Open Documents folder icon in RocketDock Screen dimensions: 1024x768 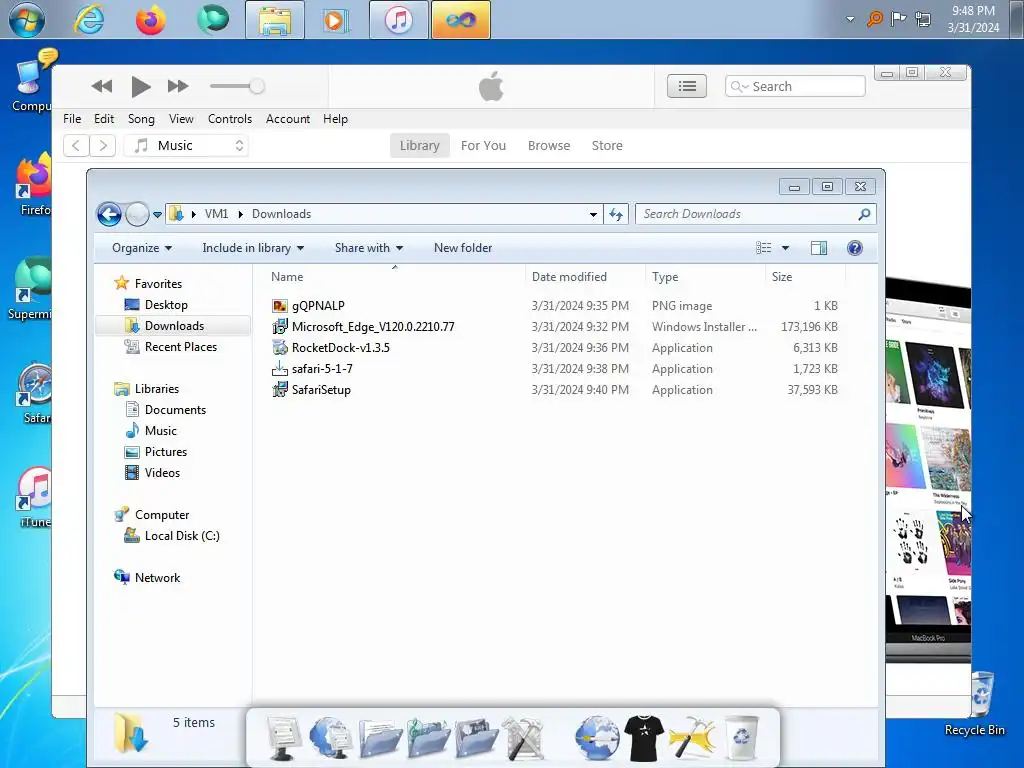pos(379,738)
